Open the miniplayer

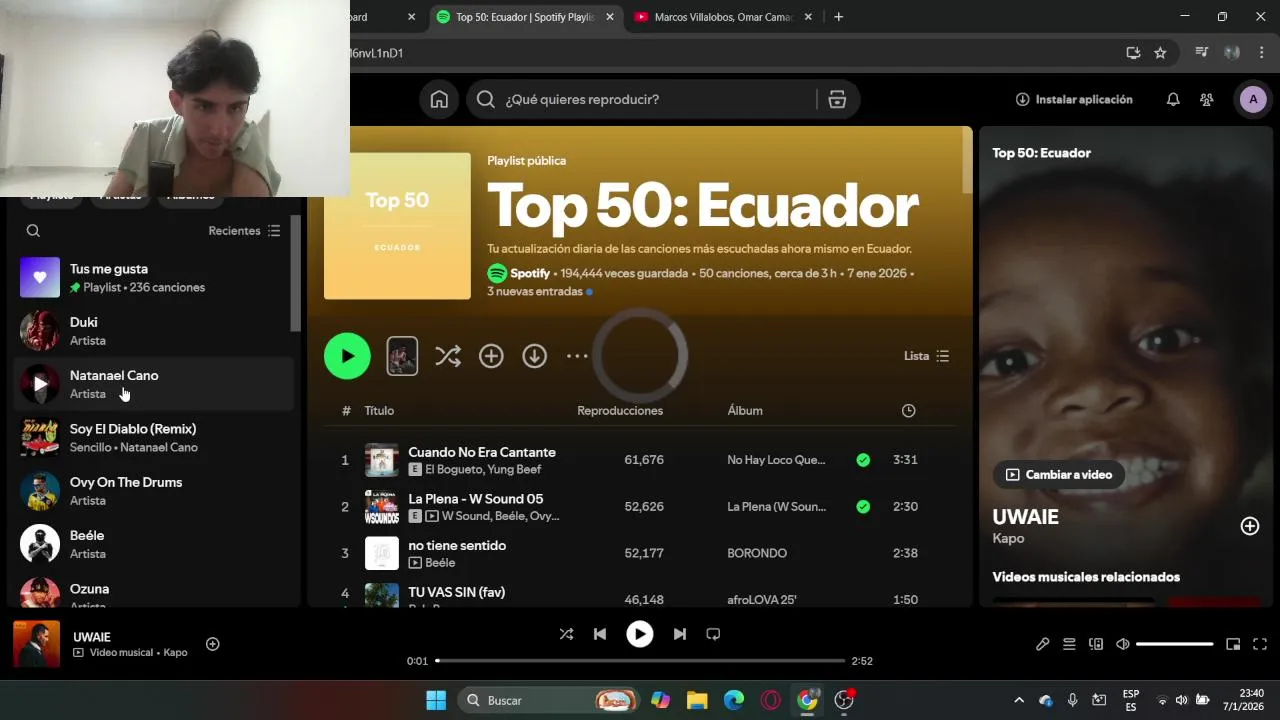[x=1233, y=644]
